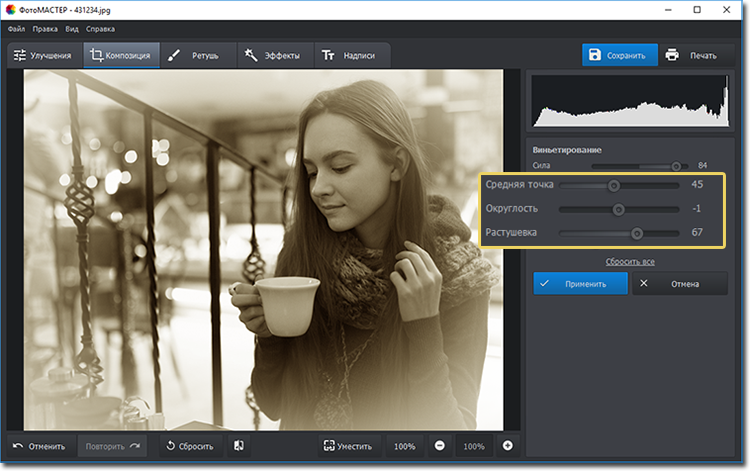This screenshot has height=471, width=750.
Task: Click the Сохранить save button
Action: 620,55
